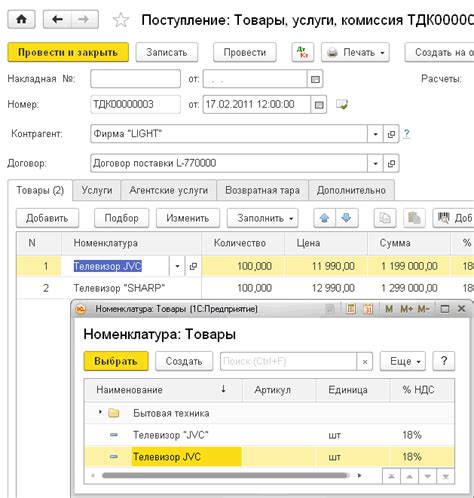Screen dimensions: 474x498
Task: Open the Печать dropdown menu
Action: pos(355,52)
